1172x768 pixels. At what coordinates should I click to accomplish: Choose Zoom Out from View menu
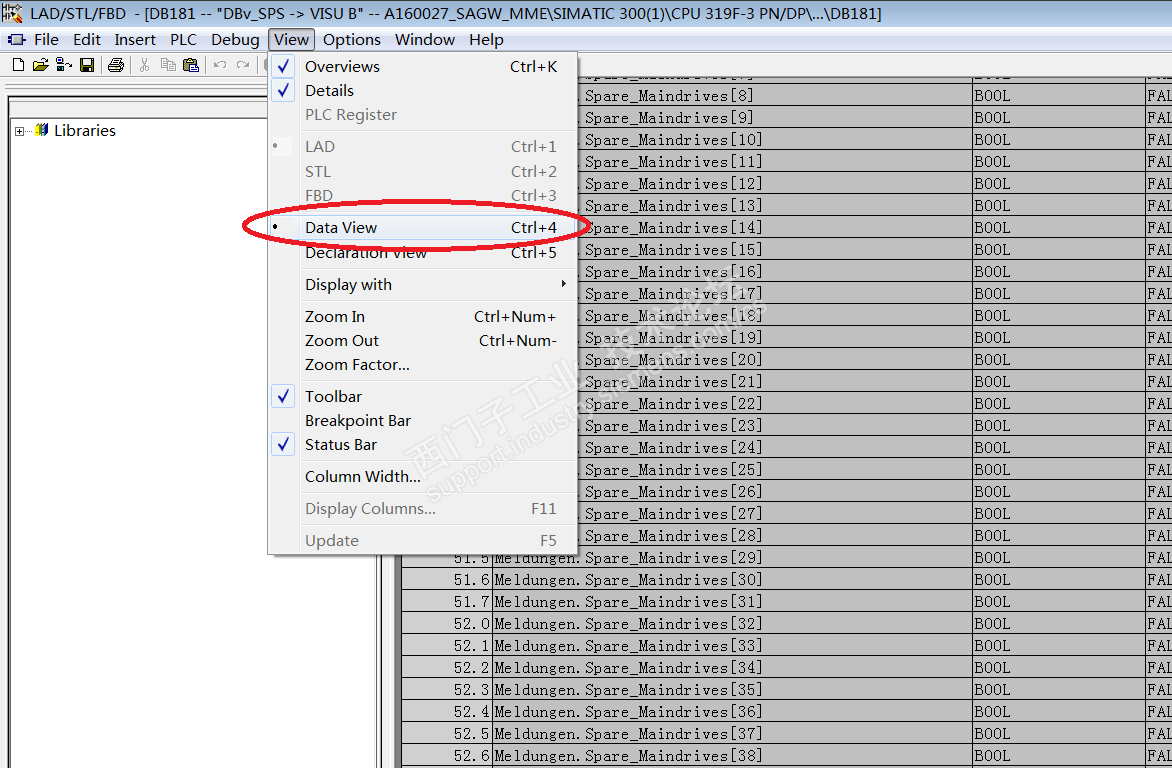coord(424,340)
